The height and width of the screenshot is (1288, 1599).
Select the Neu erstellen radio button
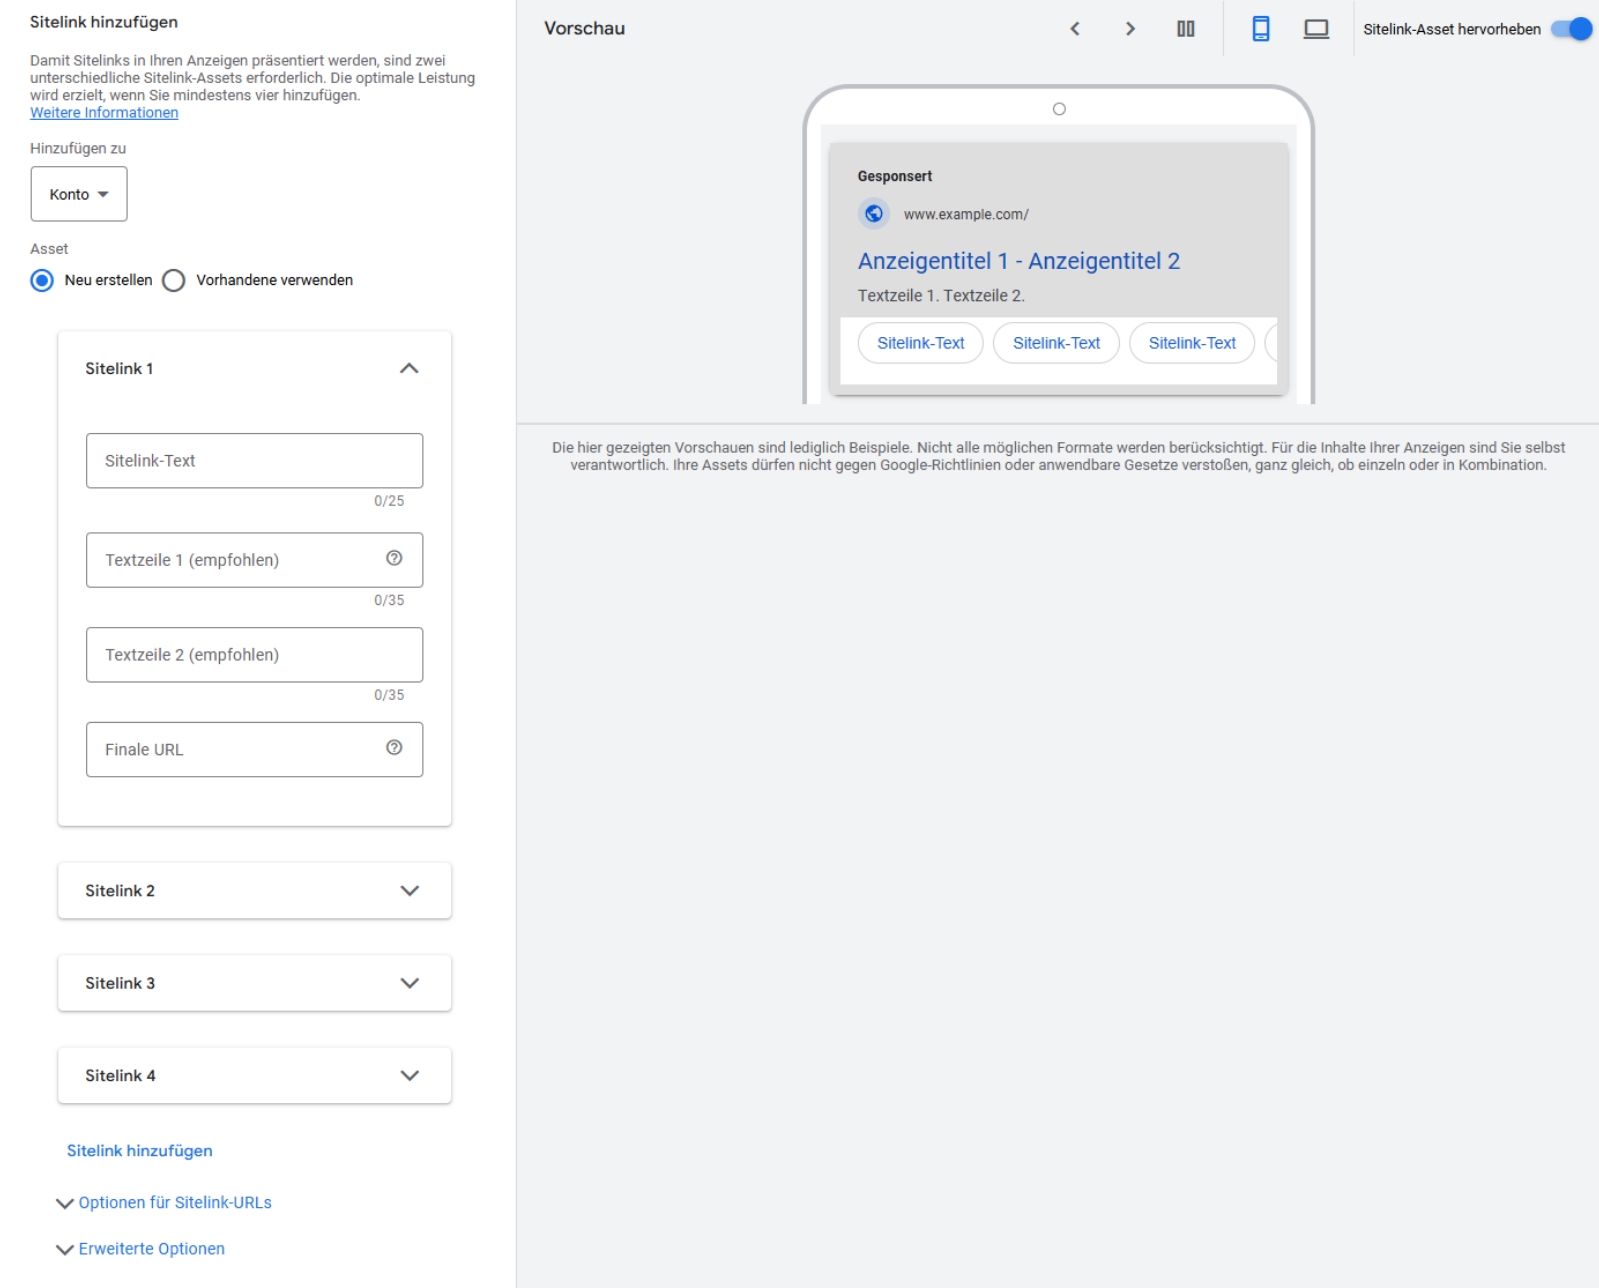[x=42, y=280]
